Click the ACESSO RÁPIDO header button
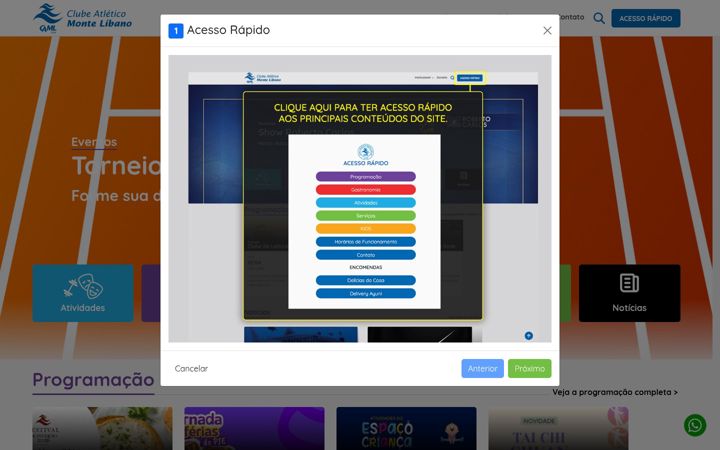 tap(646, 18)
